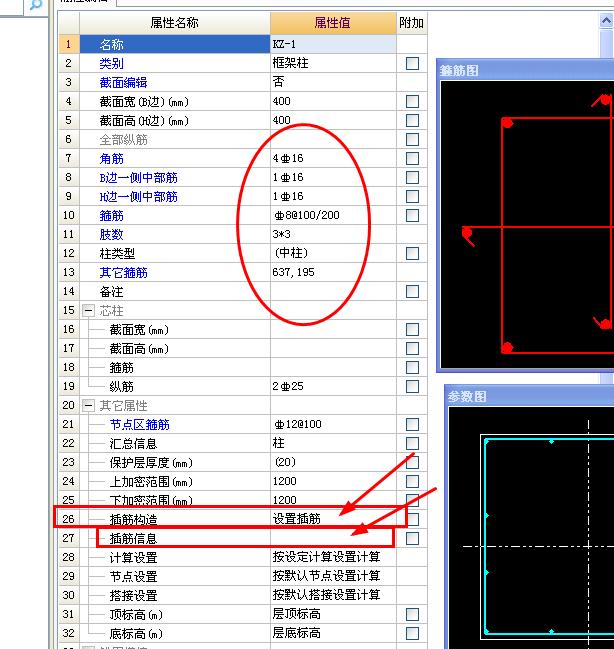This screenshot has width=614, height=649.
Task: Collapse the 其它属性 group
Action: (x=88, y=405)
